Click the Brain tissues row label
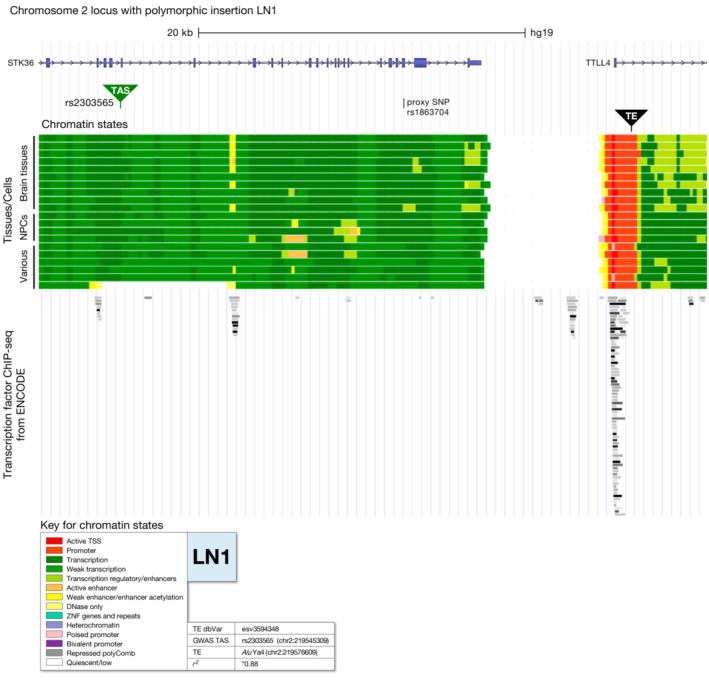Screen dimensions: 709x681 pyautogui.click(x=24, y=173)
